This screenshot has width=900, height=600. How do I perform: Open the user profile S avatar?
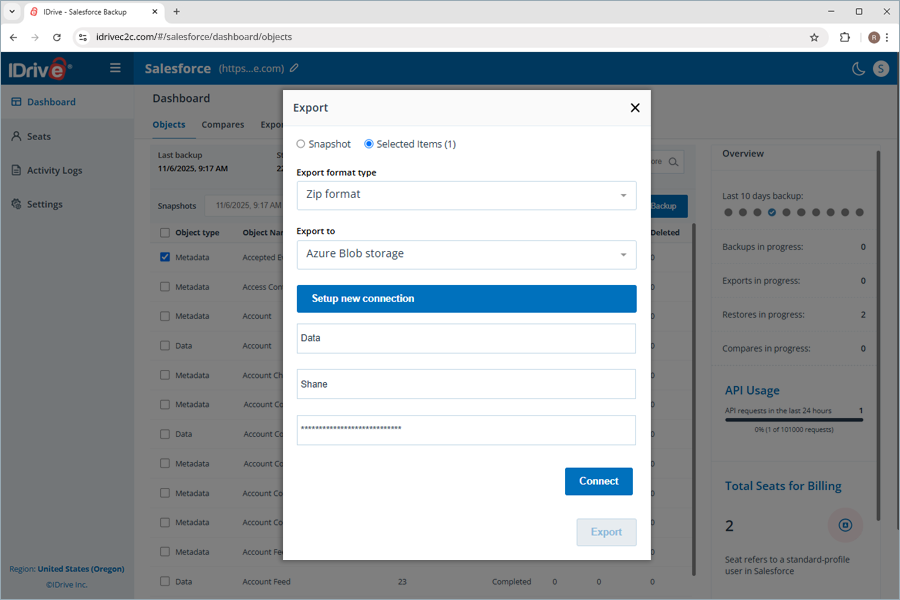click(x=881, y=69)
